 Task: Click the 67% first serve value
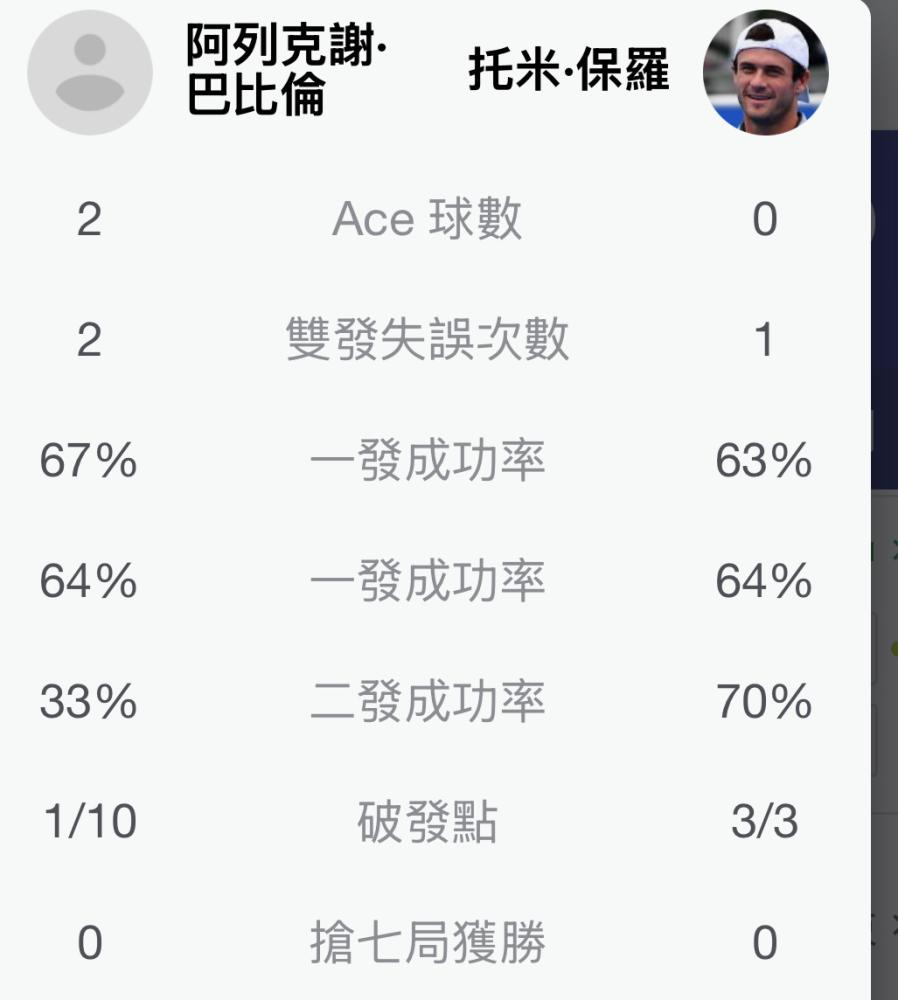(89, 460)
